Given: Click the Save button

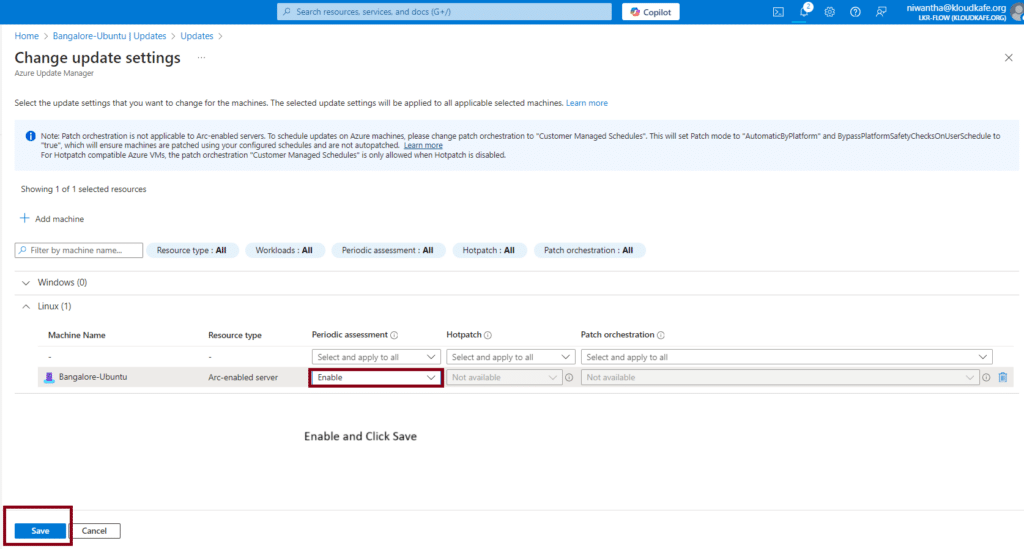Looking at the screenshot, I should coord(40,531).
